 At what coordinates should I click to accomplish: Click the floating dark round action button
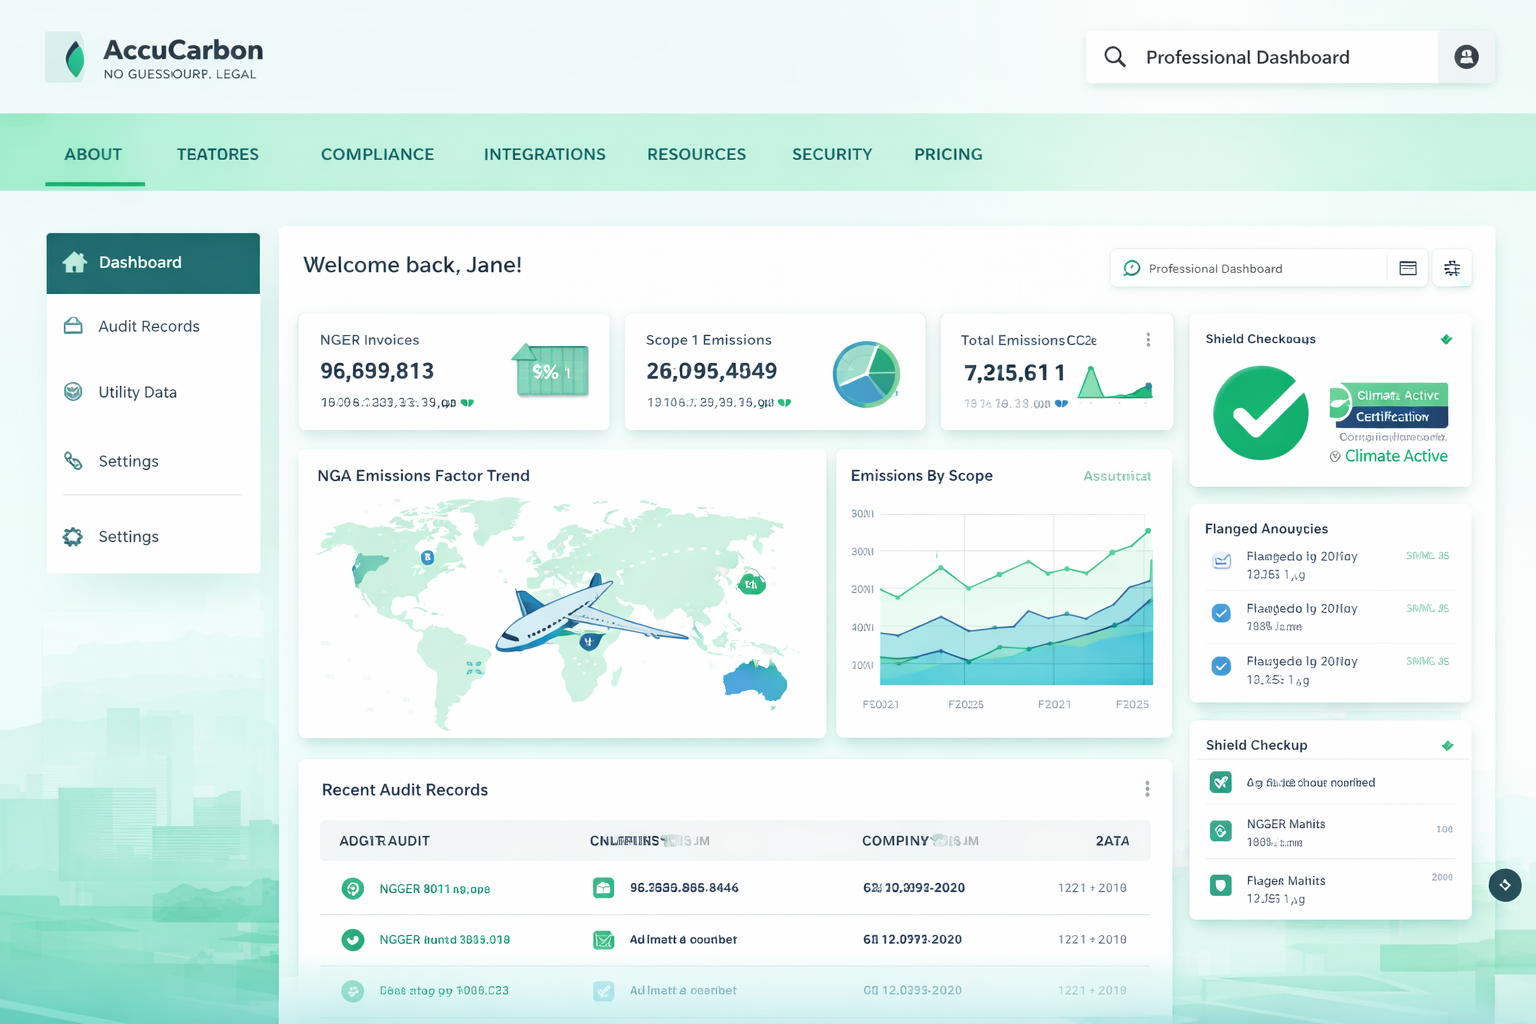point(1505,885)
